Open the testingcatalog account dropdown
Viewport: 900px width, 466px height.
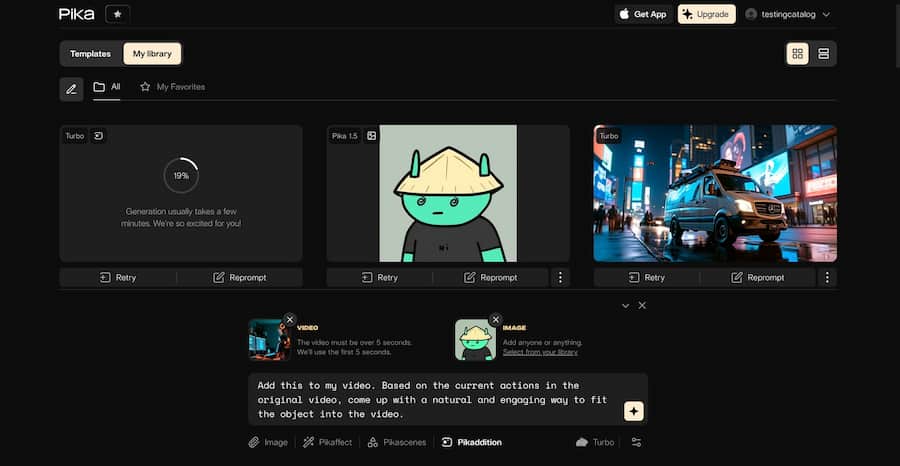[x=788, y=14]
